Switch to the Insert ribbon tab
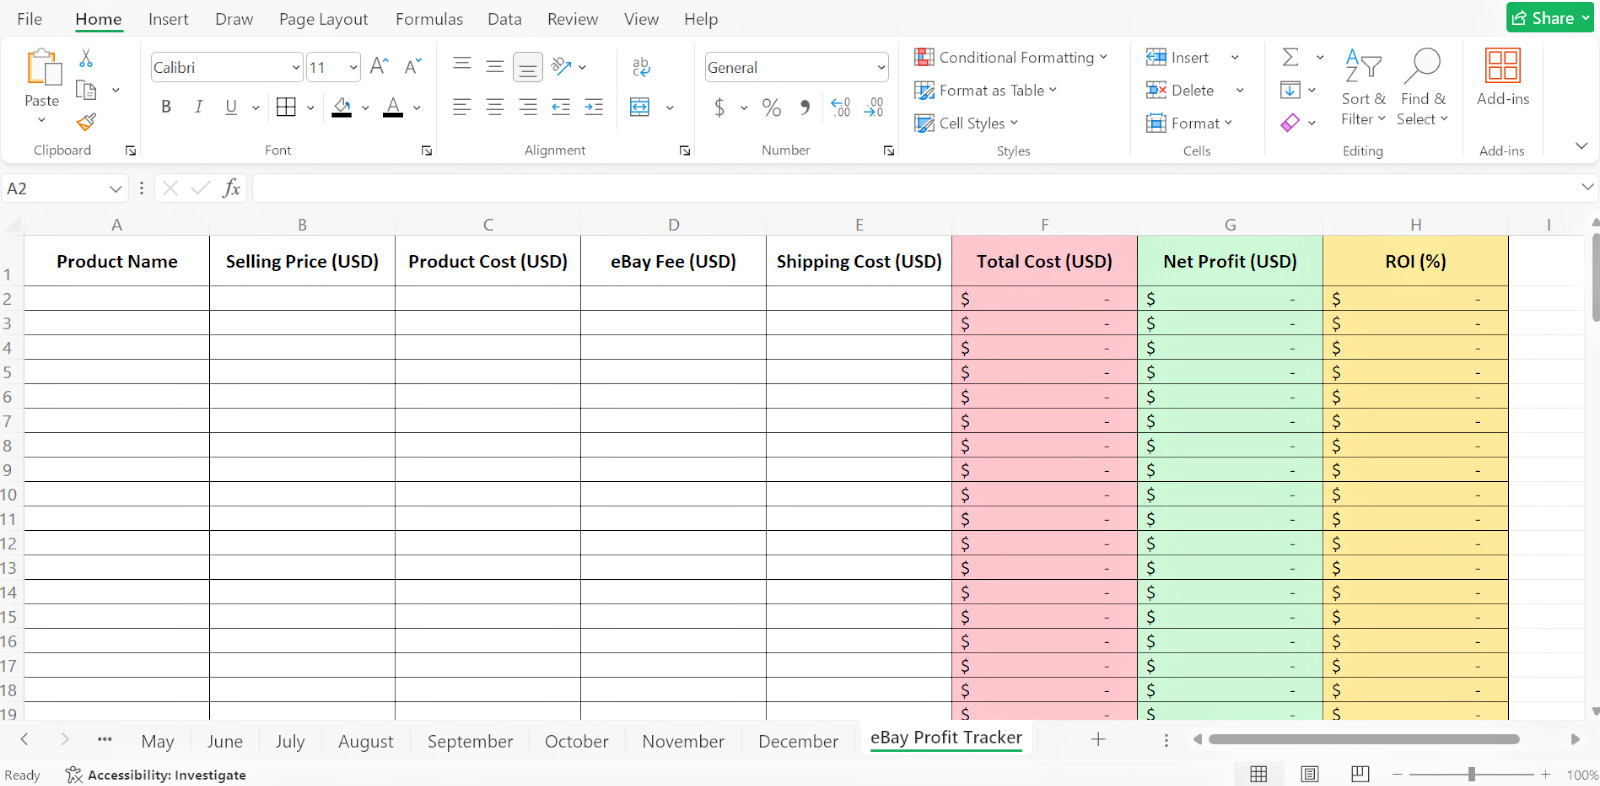This screenshot has height=786, width=1600. click(168, 19)
